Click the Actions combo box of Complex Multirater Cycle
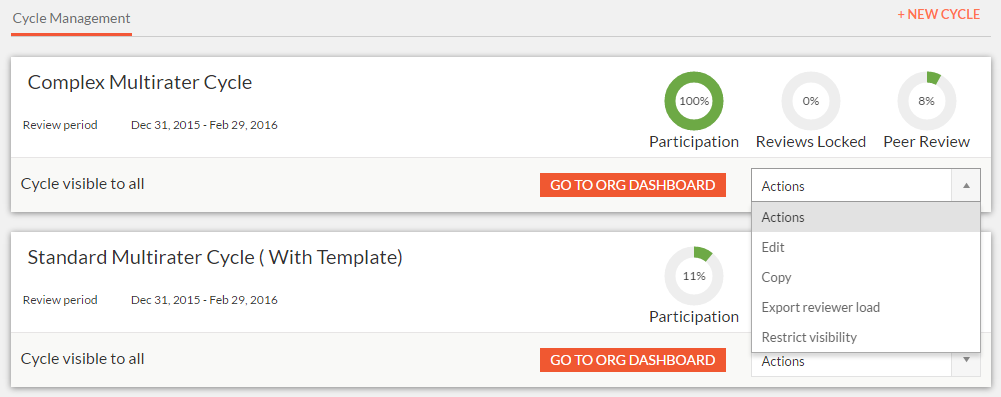The height and width of the screenshot is (397, 1001). (866, 186)
